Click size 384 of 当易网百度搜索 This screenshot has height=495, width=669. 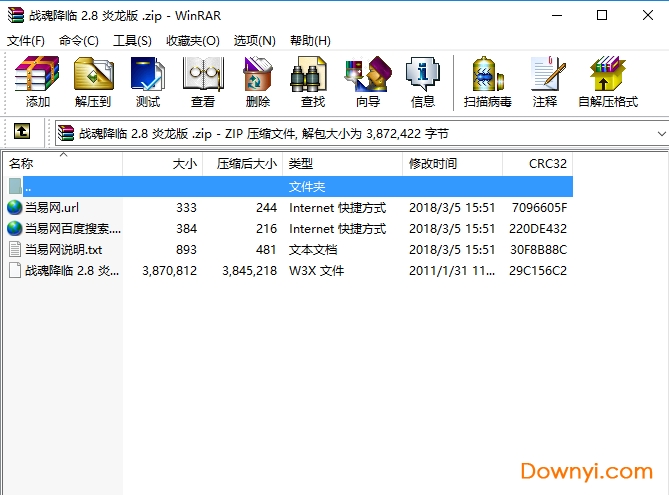pos(186,228)
